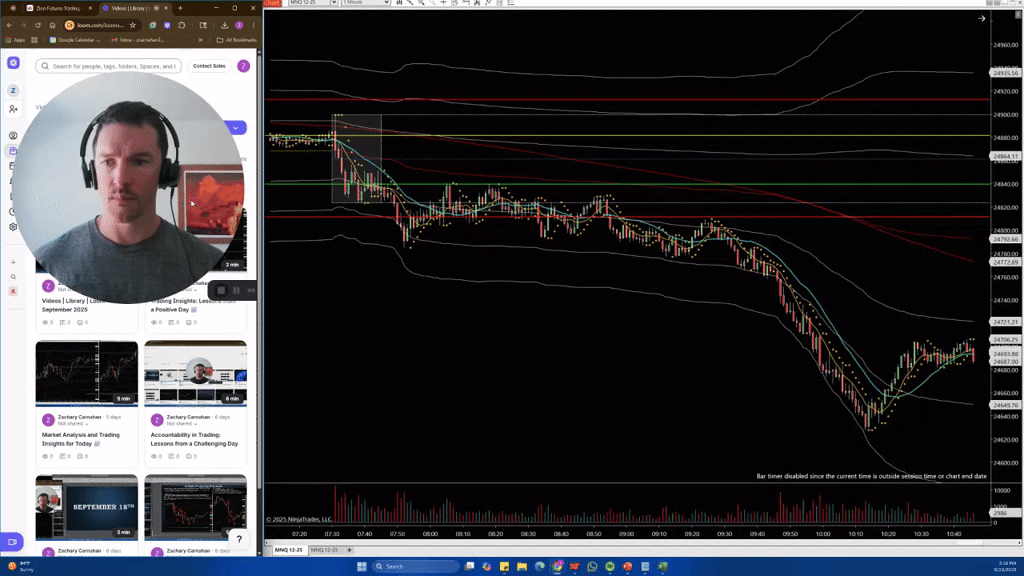Click the plus icon in Loom sidebar
This screenshot has width=1024, height=576.
(13, 263)
